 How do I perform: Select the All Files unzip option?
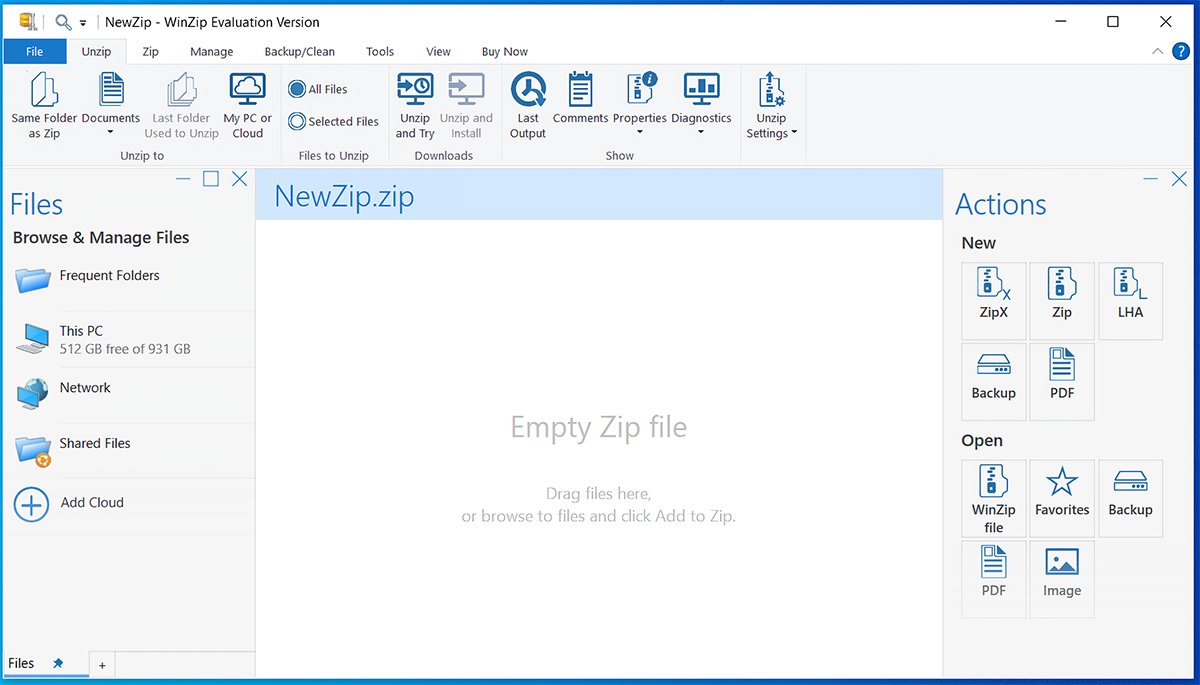click(x=318, y=89)
